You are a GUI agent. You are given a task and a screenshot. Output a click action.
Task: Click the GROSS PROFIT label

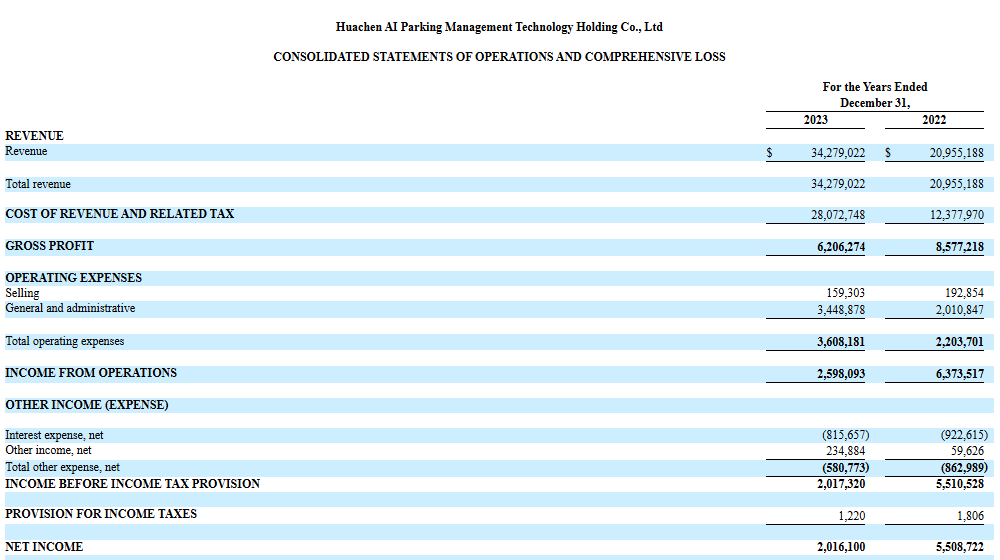[50, 246]
